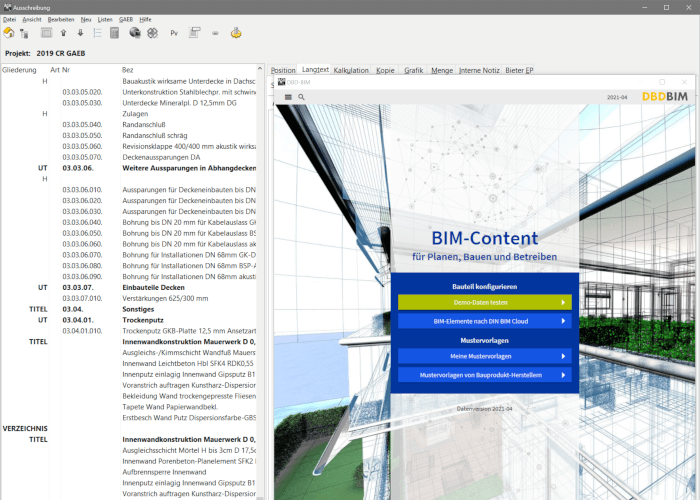The height and width of the screenshot is (500, 700).
Task: Switch to the Position tab
Action: click(x=283, y=70)
